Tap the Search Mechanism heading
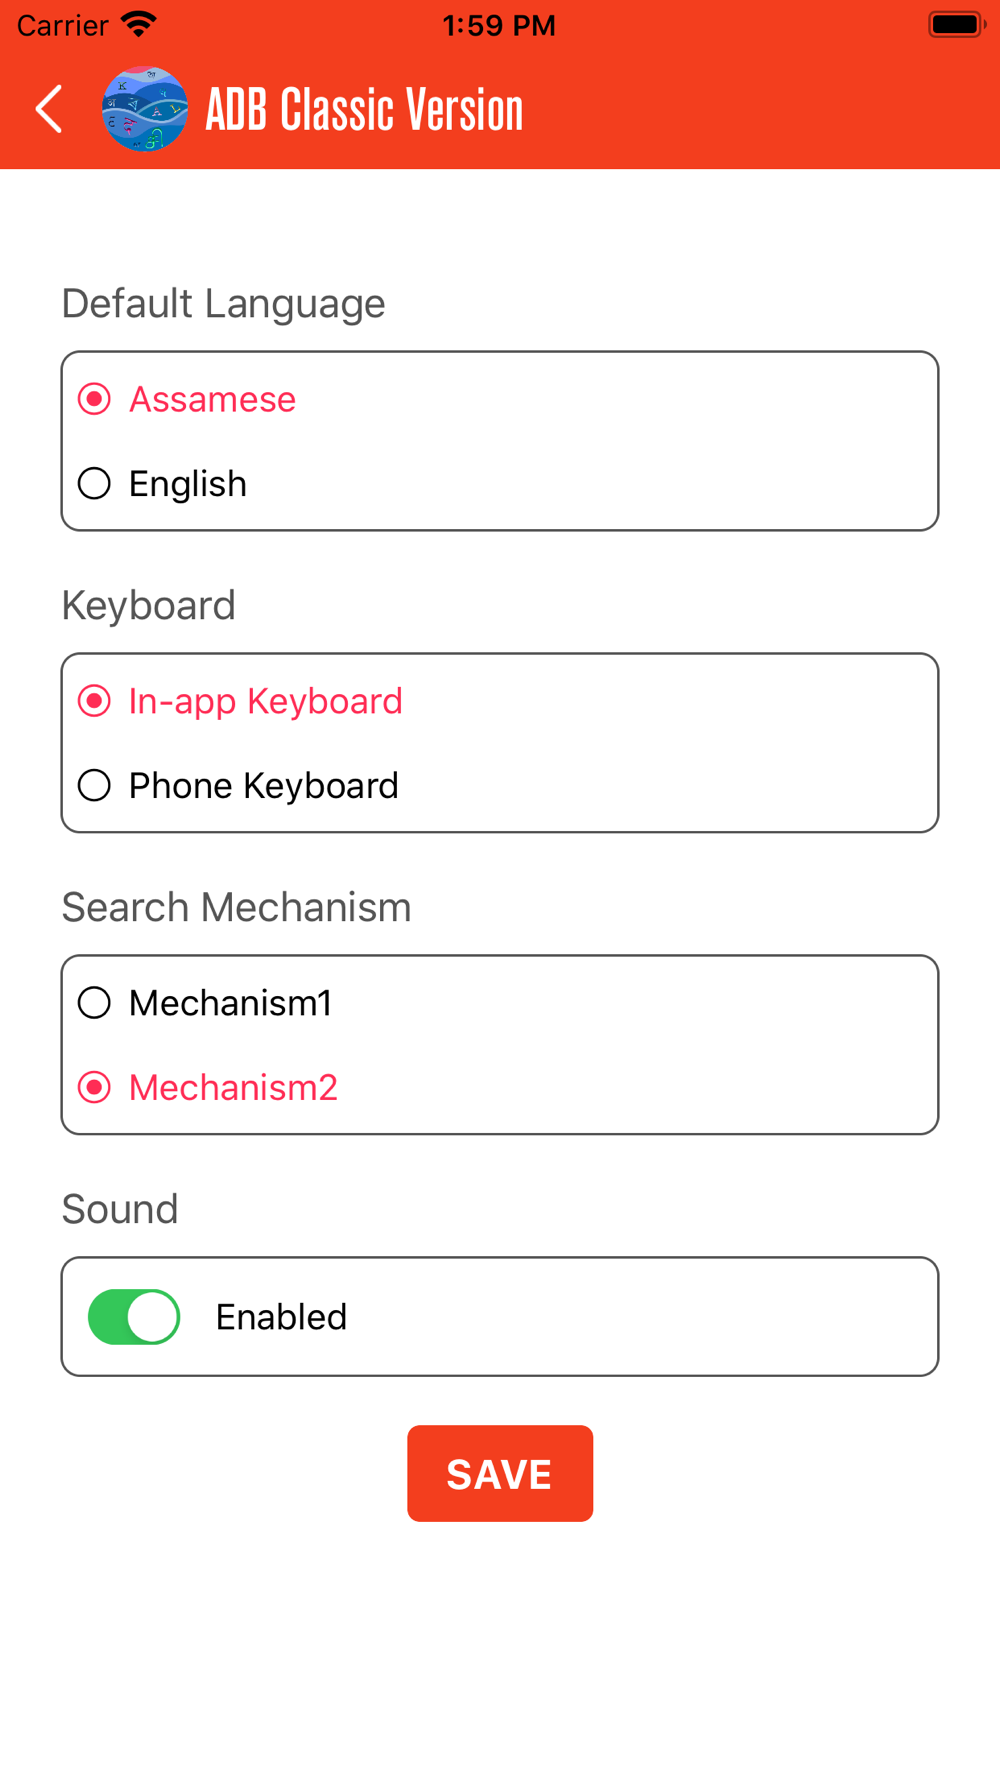1000x1778 pixels. click(236, 907)
